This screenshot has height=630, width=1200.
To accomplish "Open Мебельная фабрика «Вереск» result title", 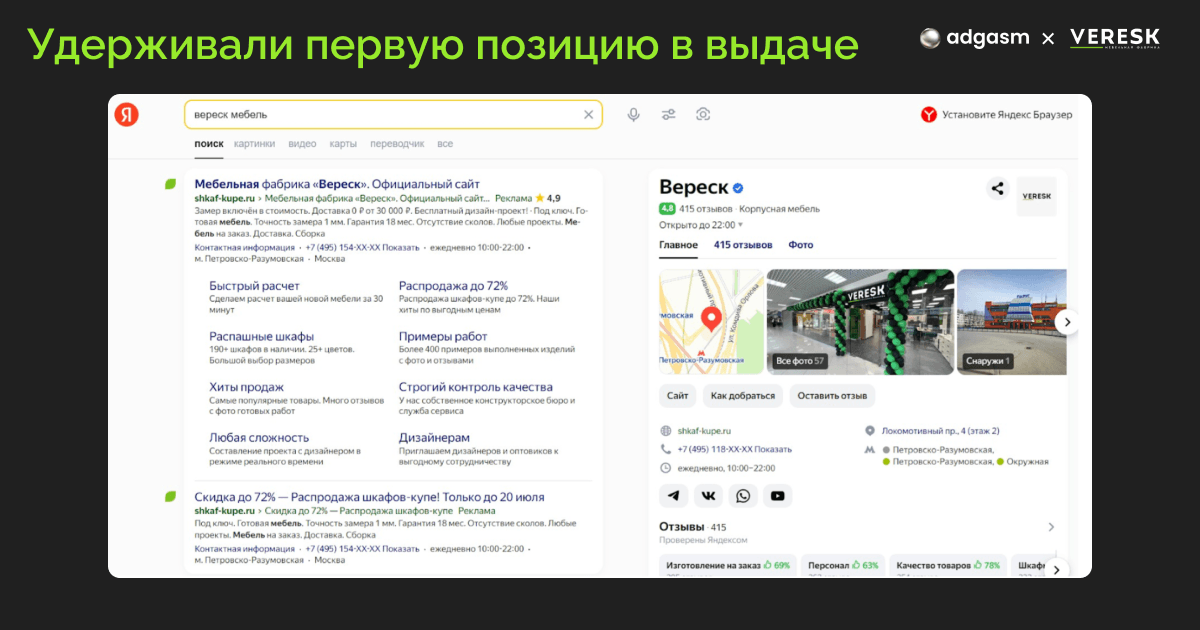I will pos(337,184).
